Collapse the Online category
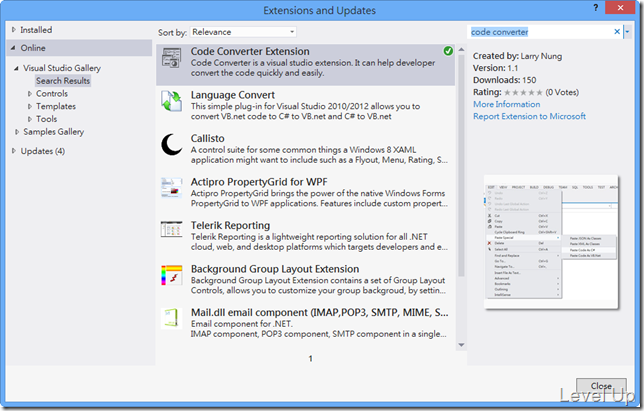 pyautogui.click(x=13, y=48)
